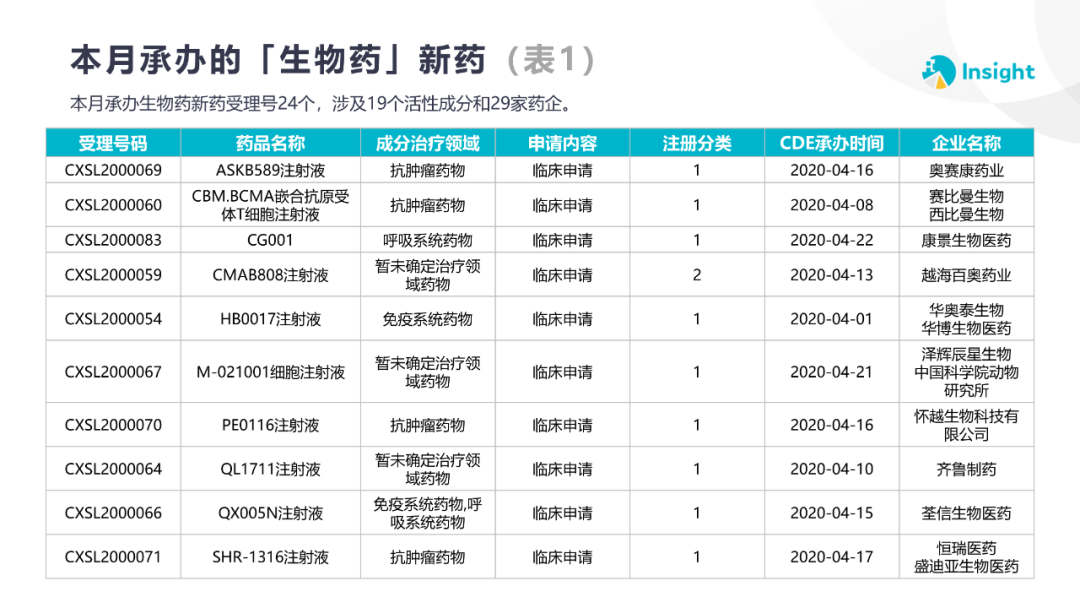
Task: Click date 2020-04-13
Action: pyautogui.click(x=831, y=275)
